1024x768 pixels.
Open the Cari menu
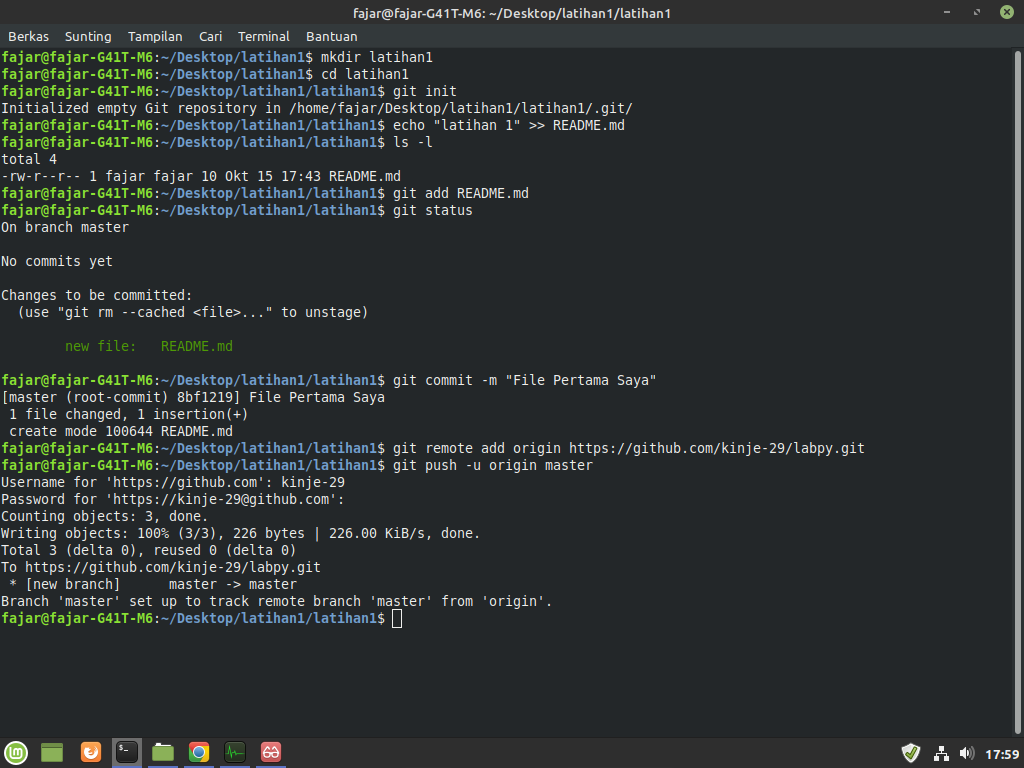click(x=210, y=37)
